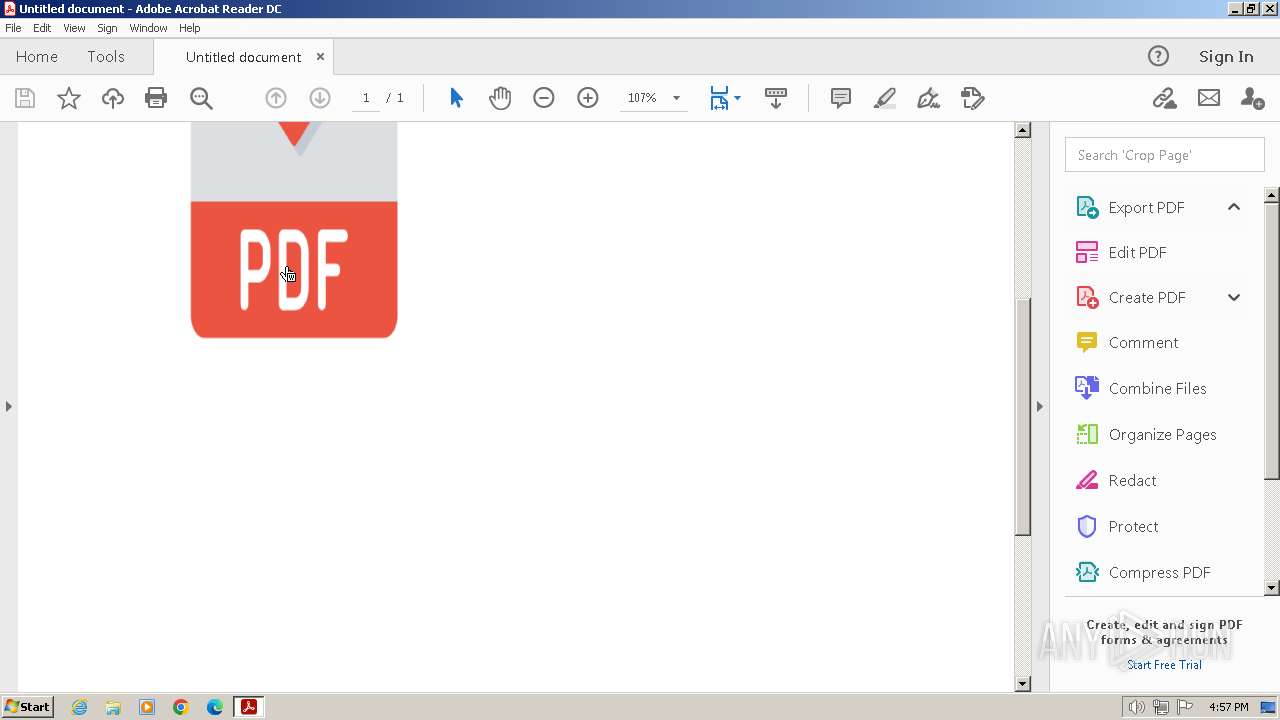Choose the Selection arrow tool
This screenshot has height=720, width=1280.
point(456,98)
